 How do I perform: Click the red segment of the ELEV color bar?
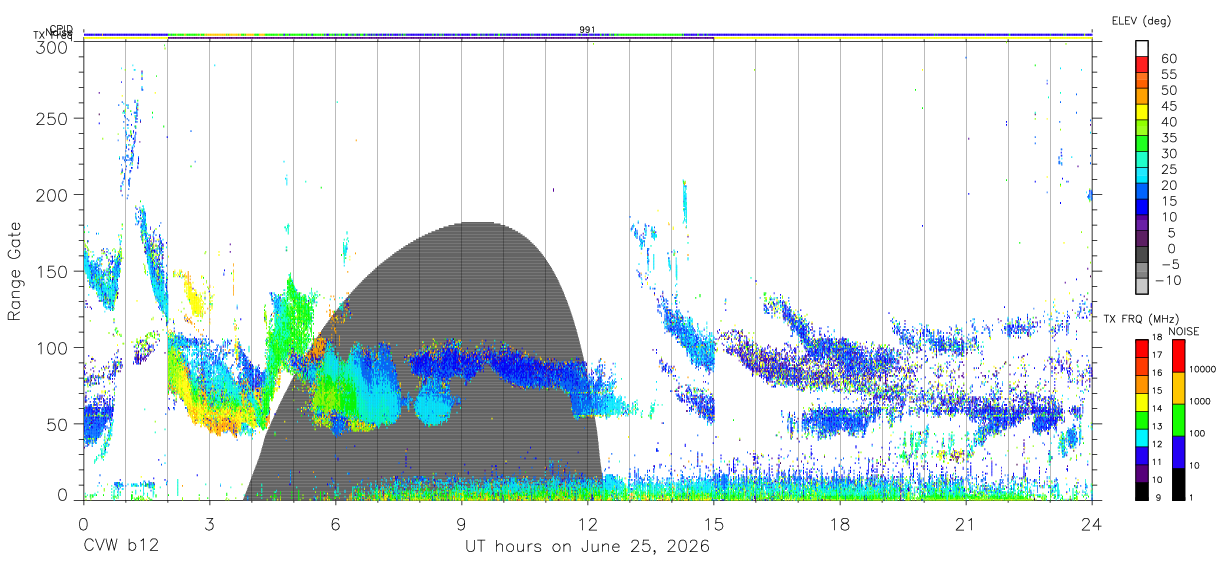[1142, 65]
